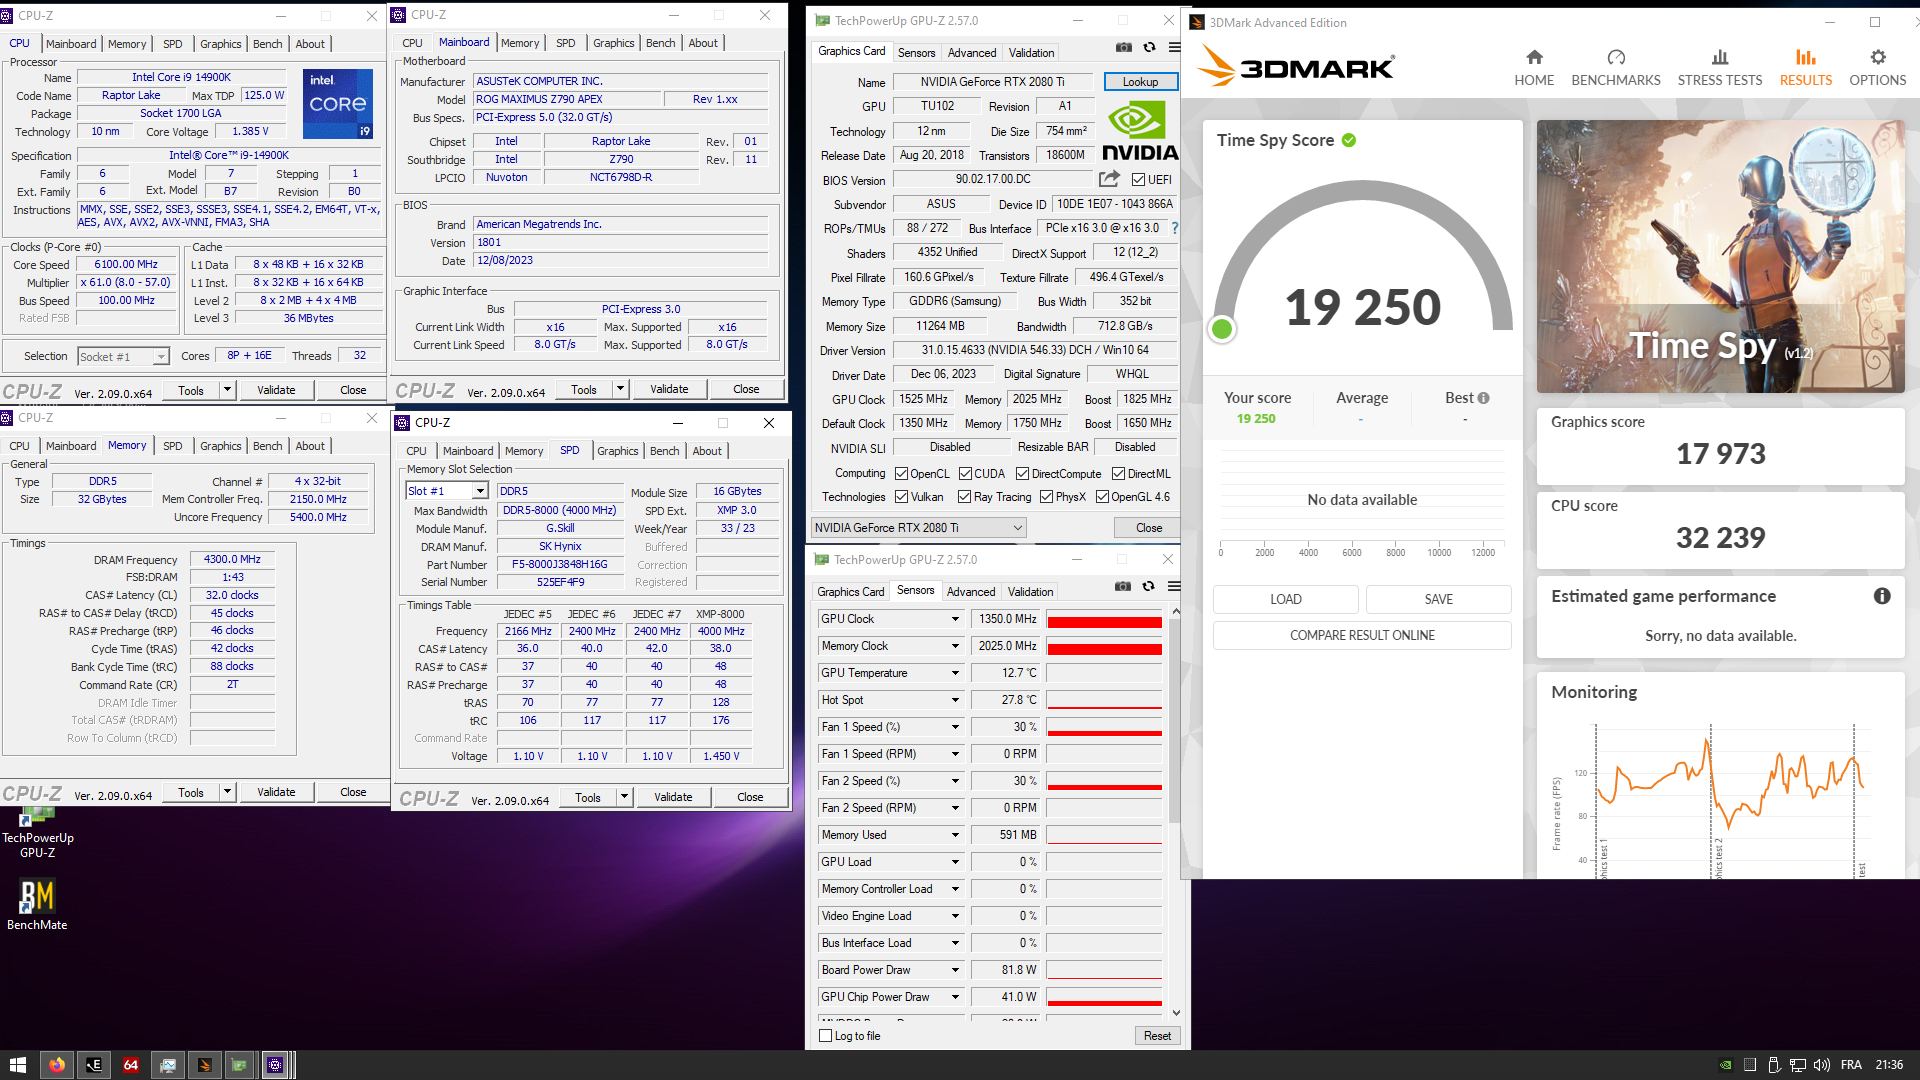Toggle the PhysX checkbox
Screen dimensions: 1920x1080
(1047, 497)
